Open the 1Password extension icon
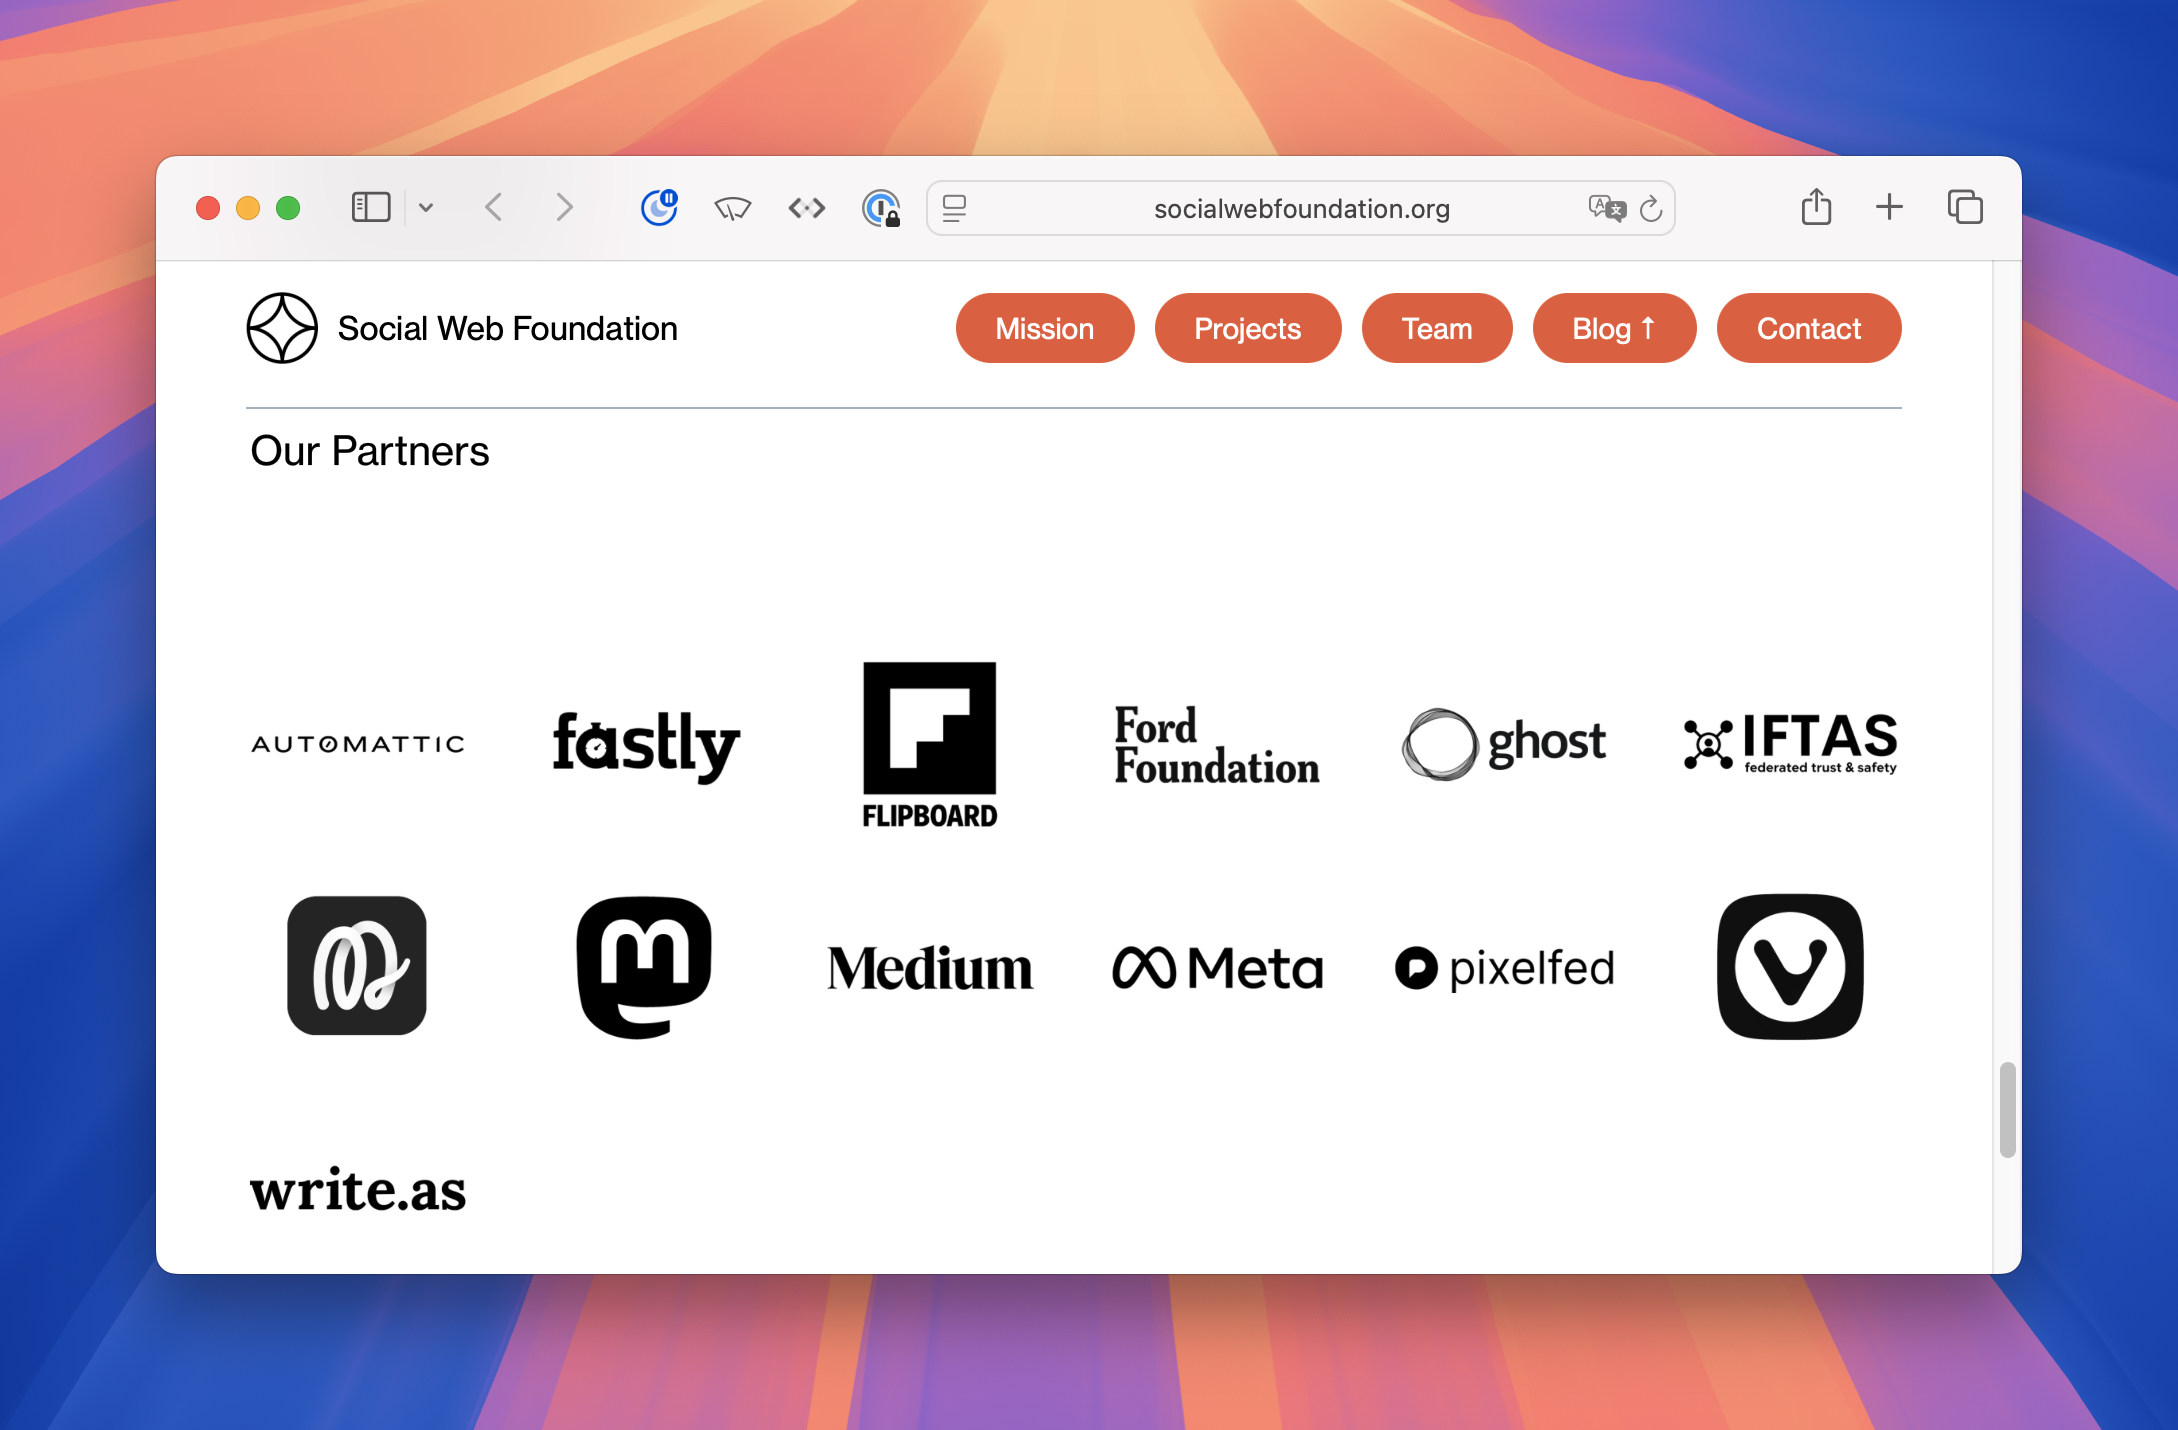2178x1430 pixels. point(881,208)
